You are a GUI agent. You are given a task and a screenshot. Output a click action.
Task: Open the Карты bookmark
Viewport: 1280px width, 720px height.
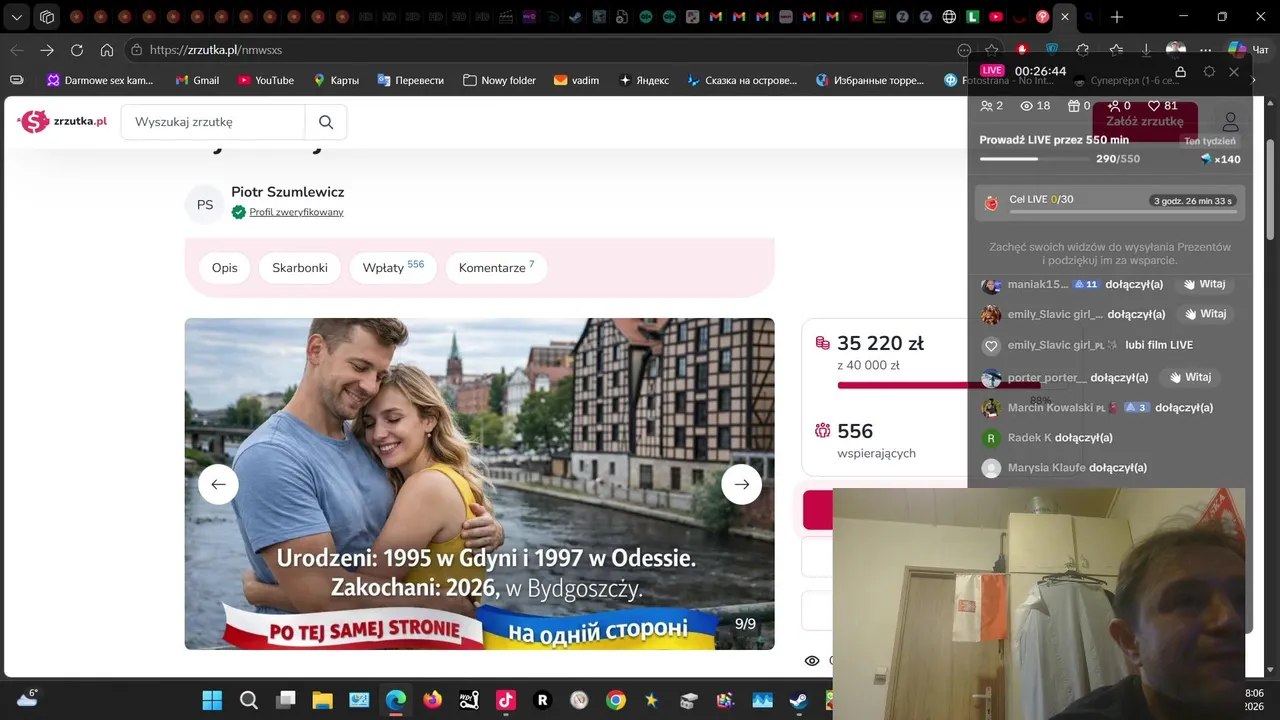point(336,80)
